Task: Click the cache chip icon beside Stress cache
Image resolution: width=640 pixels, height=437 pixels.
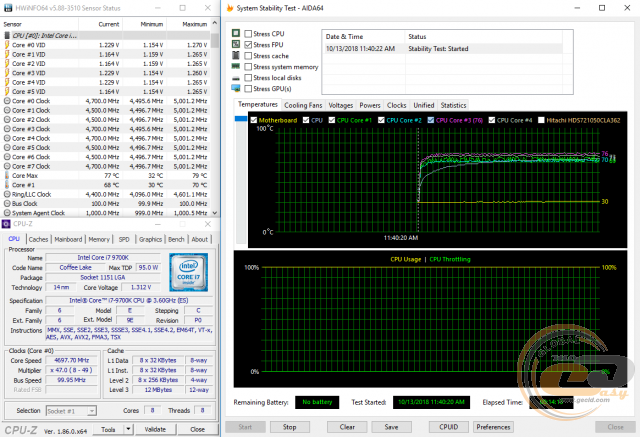Action: (x=236, y=55)
